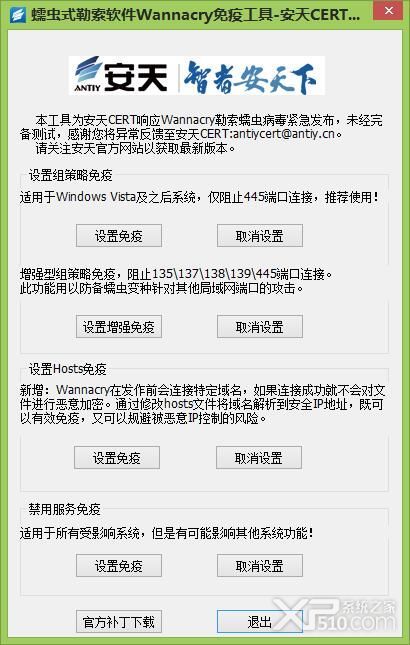The height and width of the screenshot is (645, 410).
Task: Click the 设置组策略免疫 group label
Action: [x=71, y=175]
